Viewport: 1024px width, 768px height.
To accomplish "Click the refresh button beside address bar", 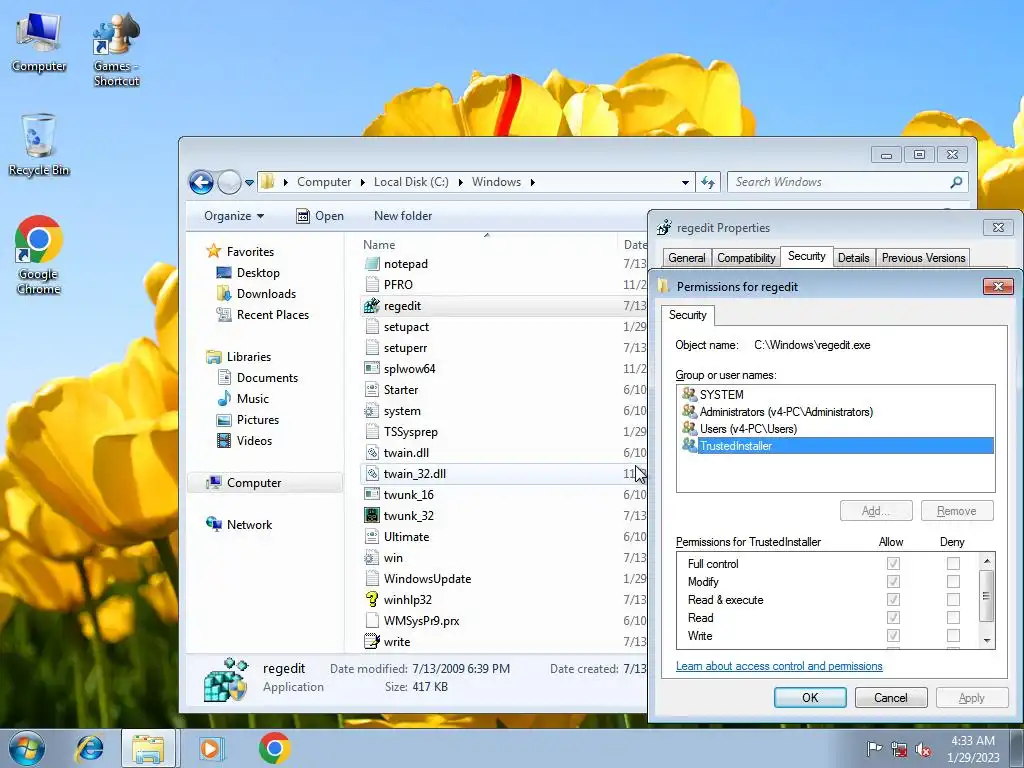I will coord(708,182).
